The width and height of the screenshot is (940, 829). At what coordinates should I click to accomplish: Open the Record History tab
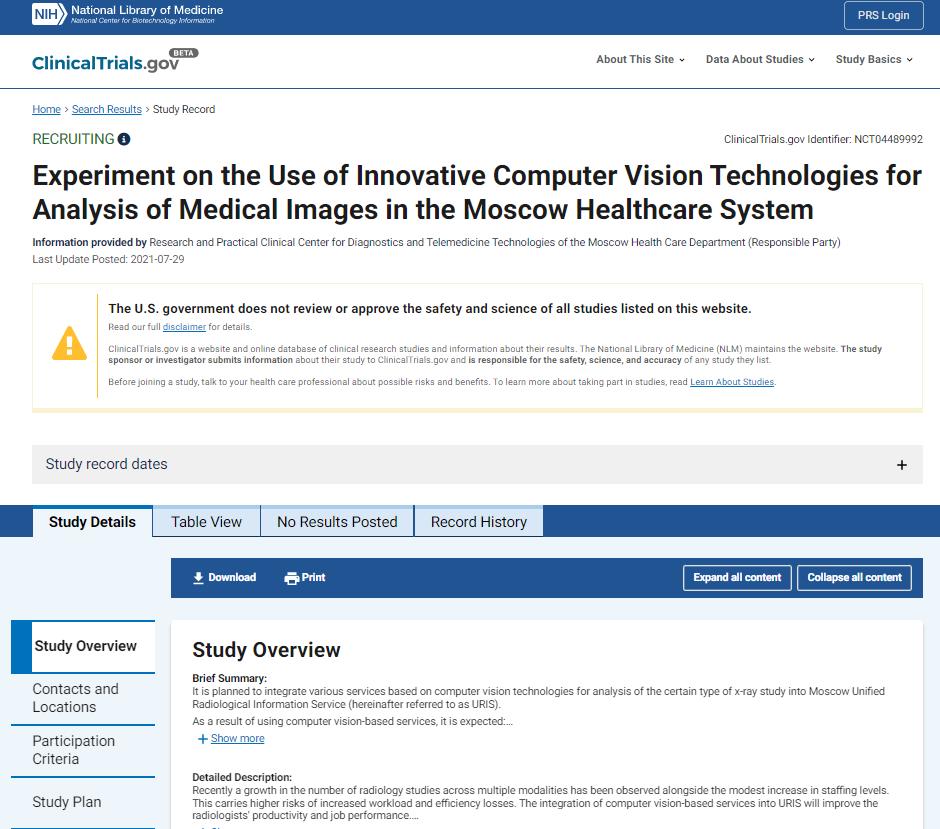point(478,521)
